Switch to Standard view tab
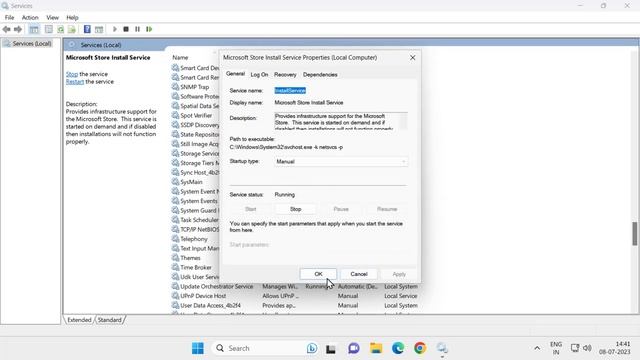This screenshot has height=360, width=640. click(x=109, y=320)
